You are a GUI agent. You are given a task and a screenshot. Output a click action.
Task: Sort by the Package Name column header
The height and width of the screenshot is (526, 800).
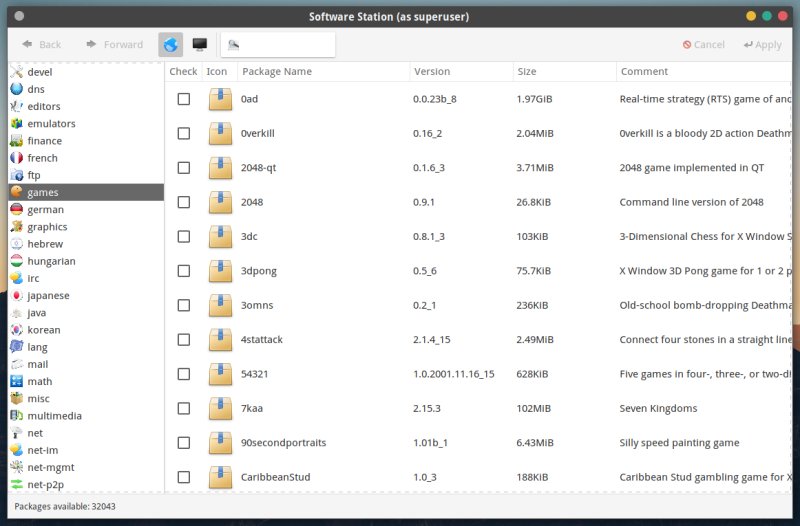tap(276, 72)
